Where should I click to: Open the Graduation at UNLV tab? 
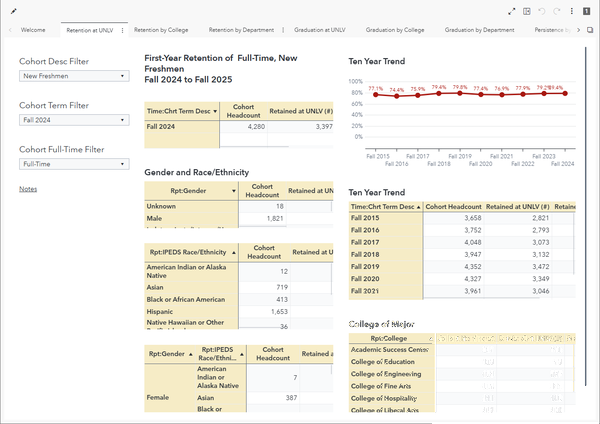click(x=320, y=30)
